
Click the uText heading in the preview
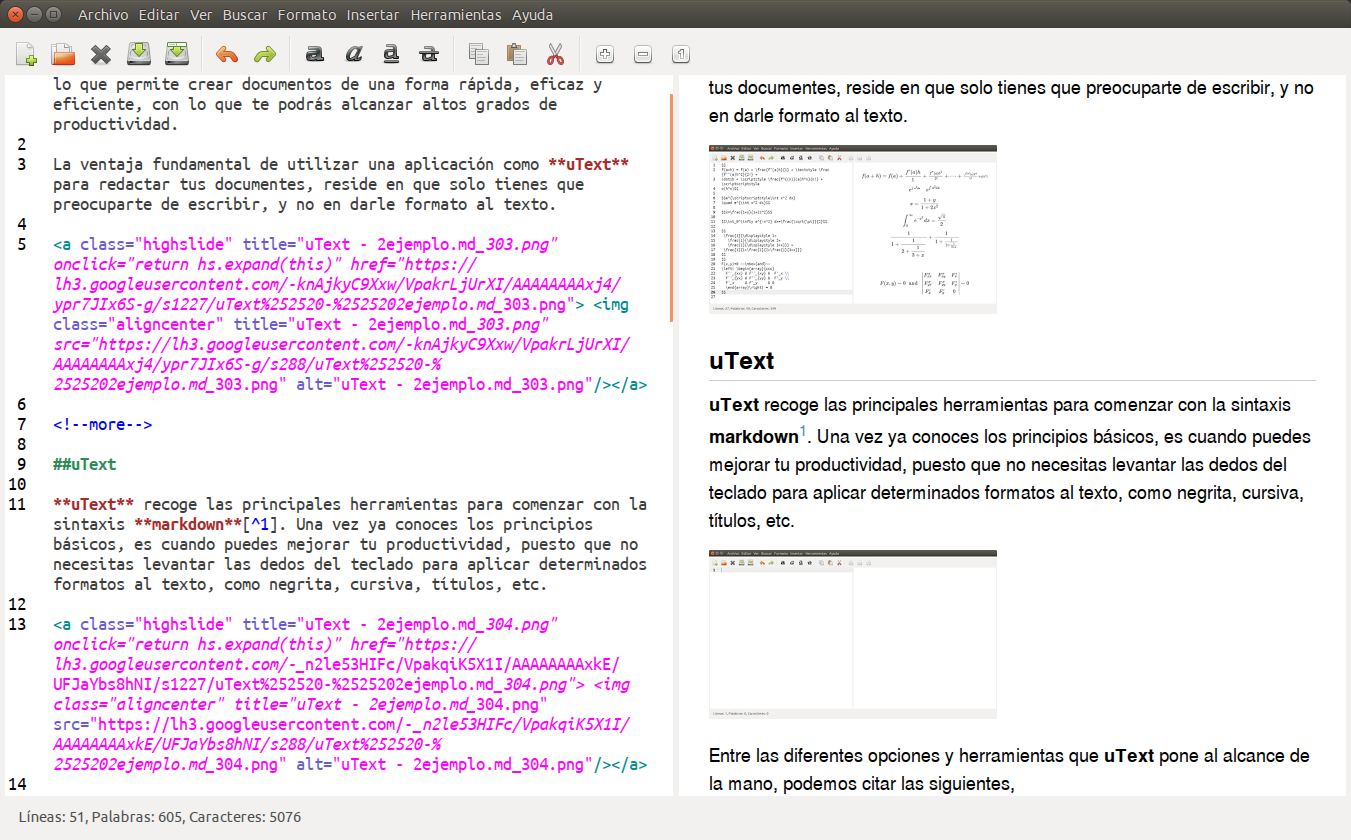tap(742, 361)
